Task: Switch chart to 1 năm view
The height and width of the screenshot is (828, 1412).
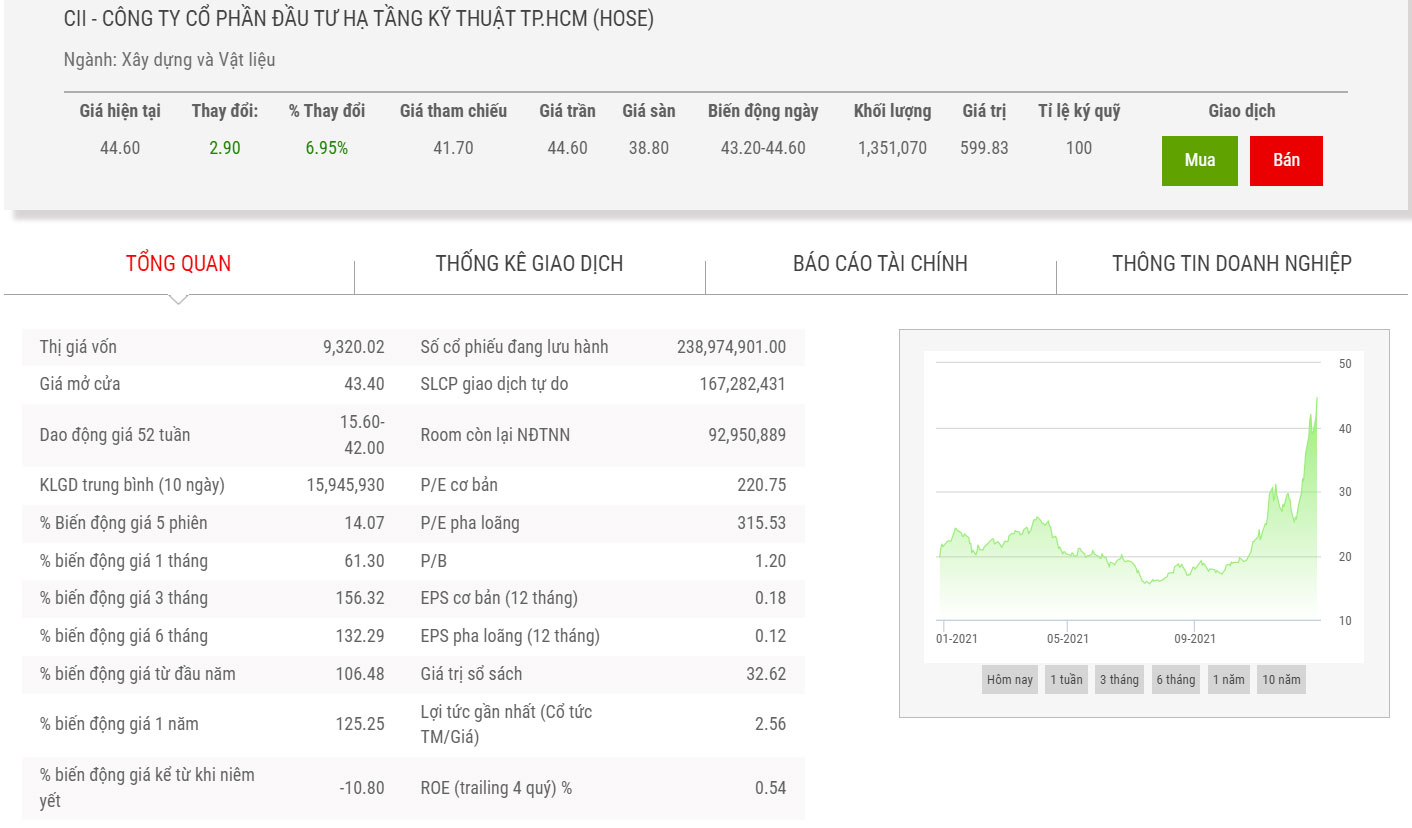Action: pyautogui.click(x=1228, y=680)
